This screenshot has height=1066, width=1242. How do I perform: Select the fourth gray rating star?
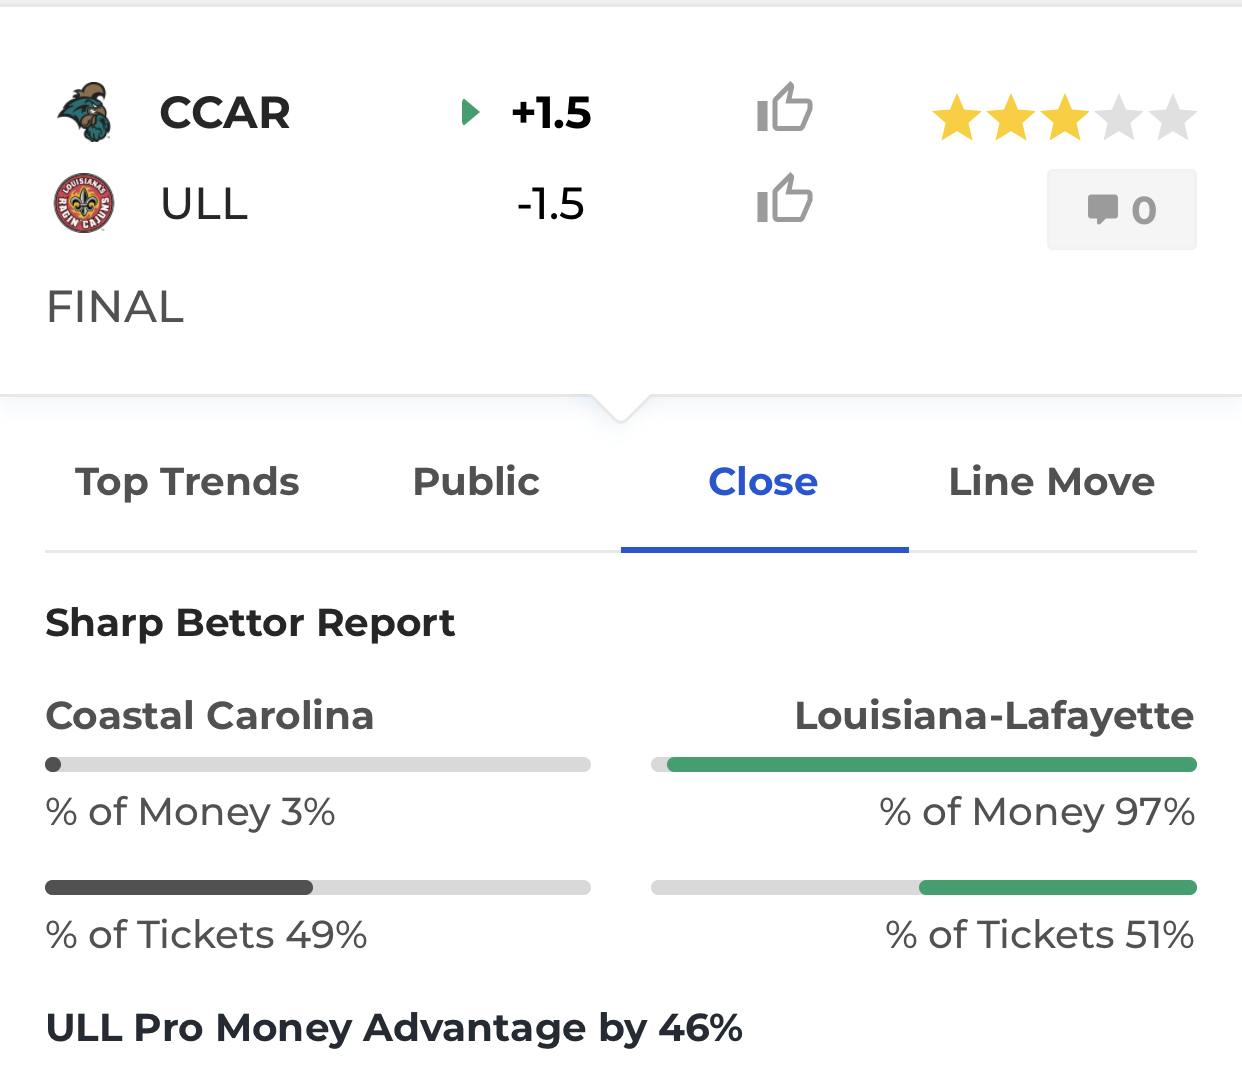point(1118,118)
